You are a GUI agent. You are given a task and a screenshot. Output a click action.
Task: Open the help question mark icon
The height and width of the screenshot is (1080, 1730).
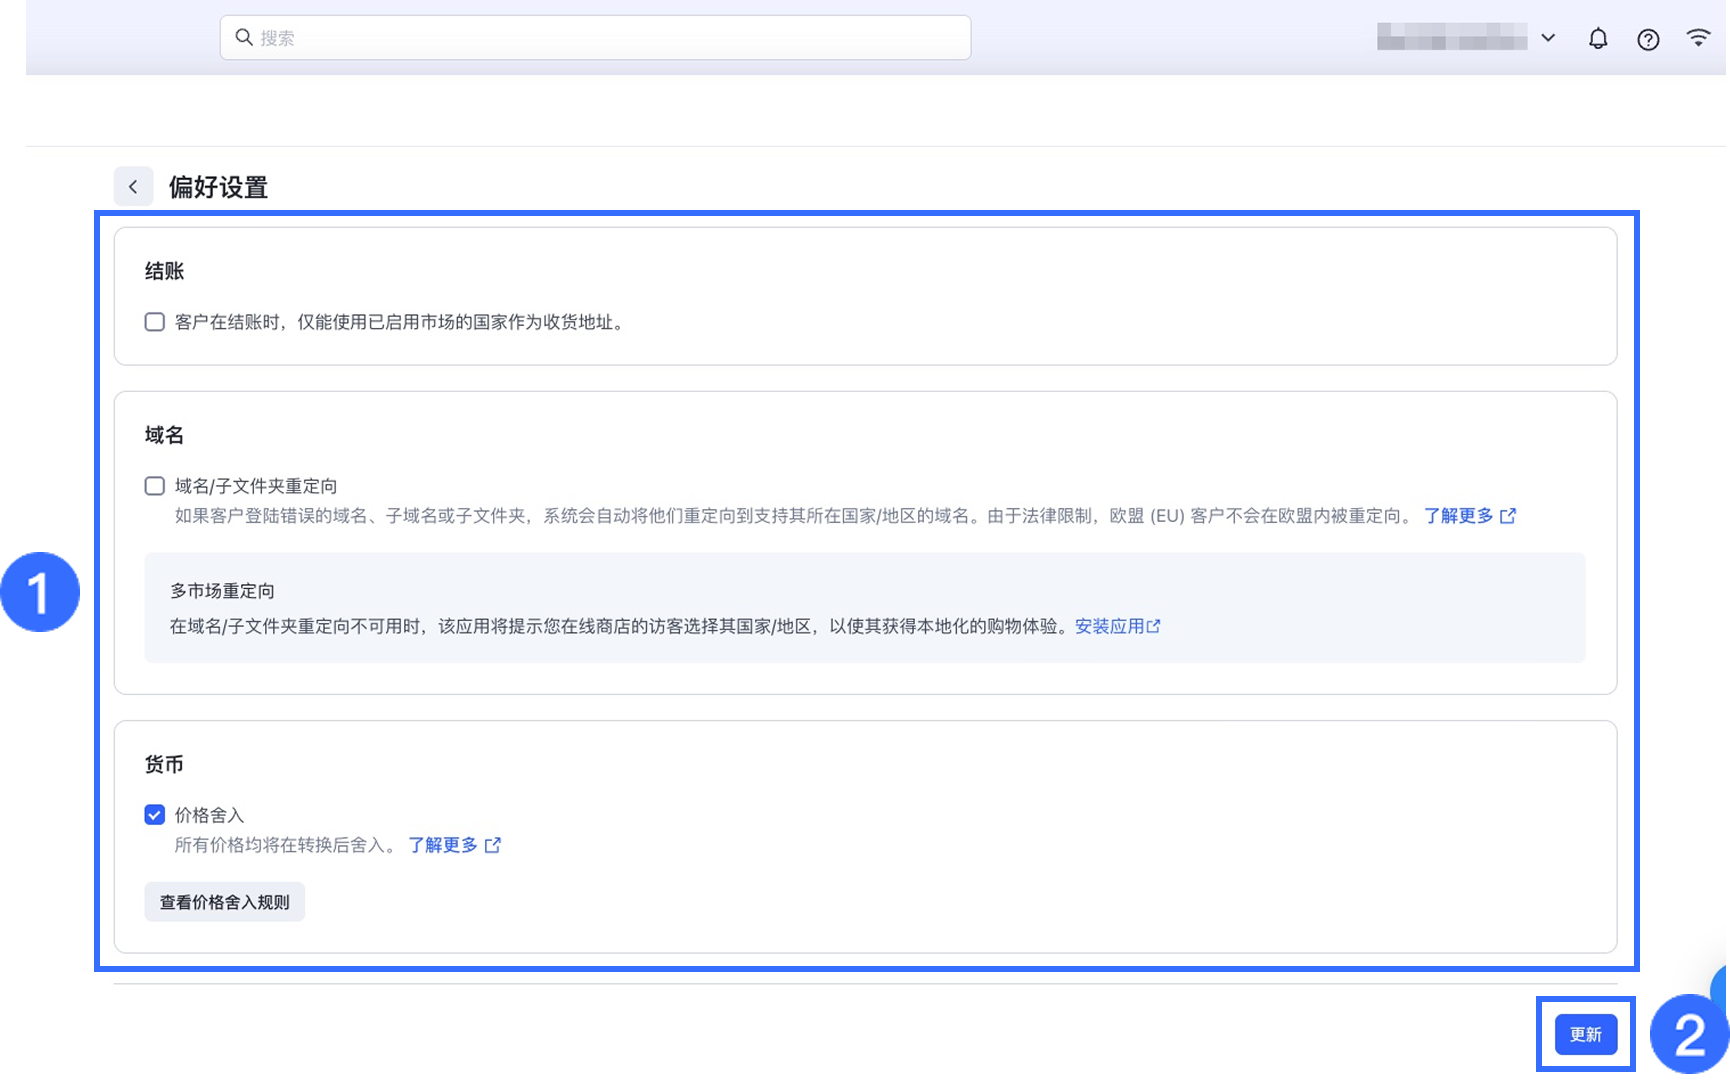pyautogui.click(x=1648, y=39)
